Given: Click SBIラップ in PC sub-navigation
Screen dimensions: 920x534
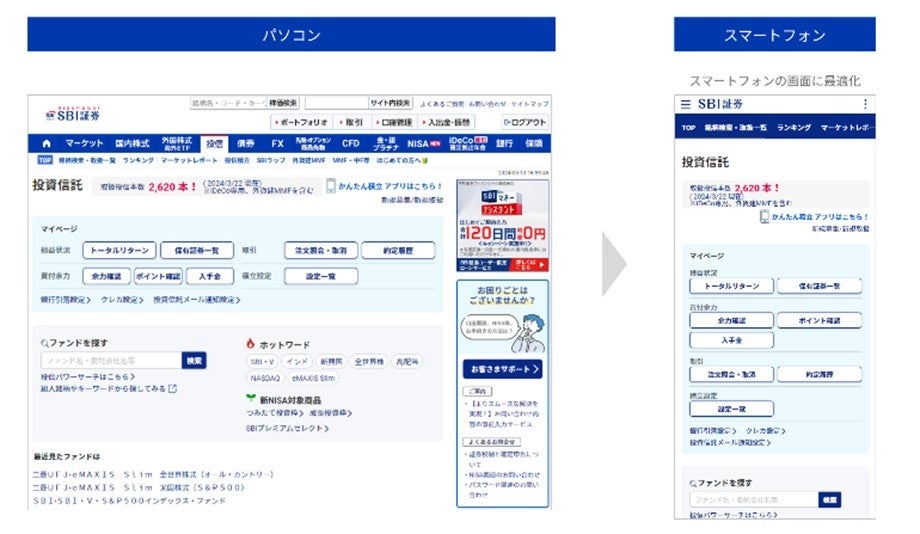Looking at the screenshot, I should click(270, 160).
